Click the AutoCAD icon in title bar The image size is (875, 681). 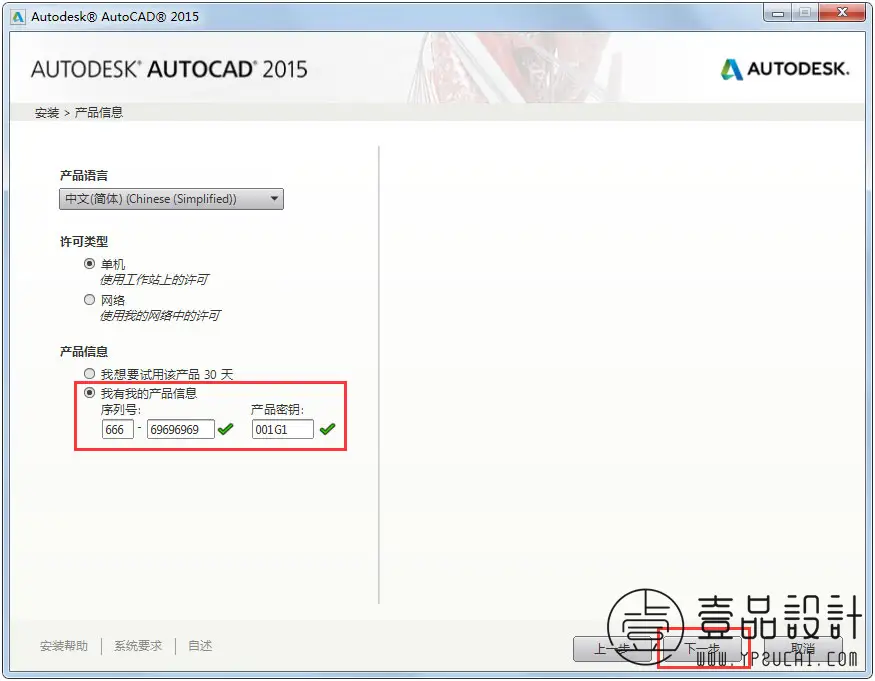(18, 17)
